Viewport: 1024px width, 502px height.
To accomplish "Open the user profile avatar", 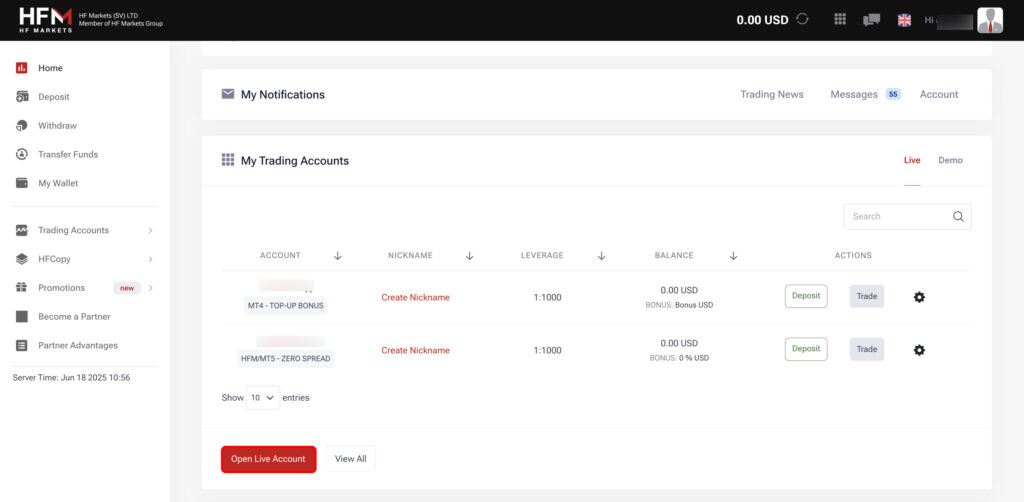I will [x=990, y=20].
